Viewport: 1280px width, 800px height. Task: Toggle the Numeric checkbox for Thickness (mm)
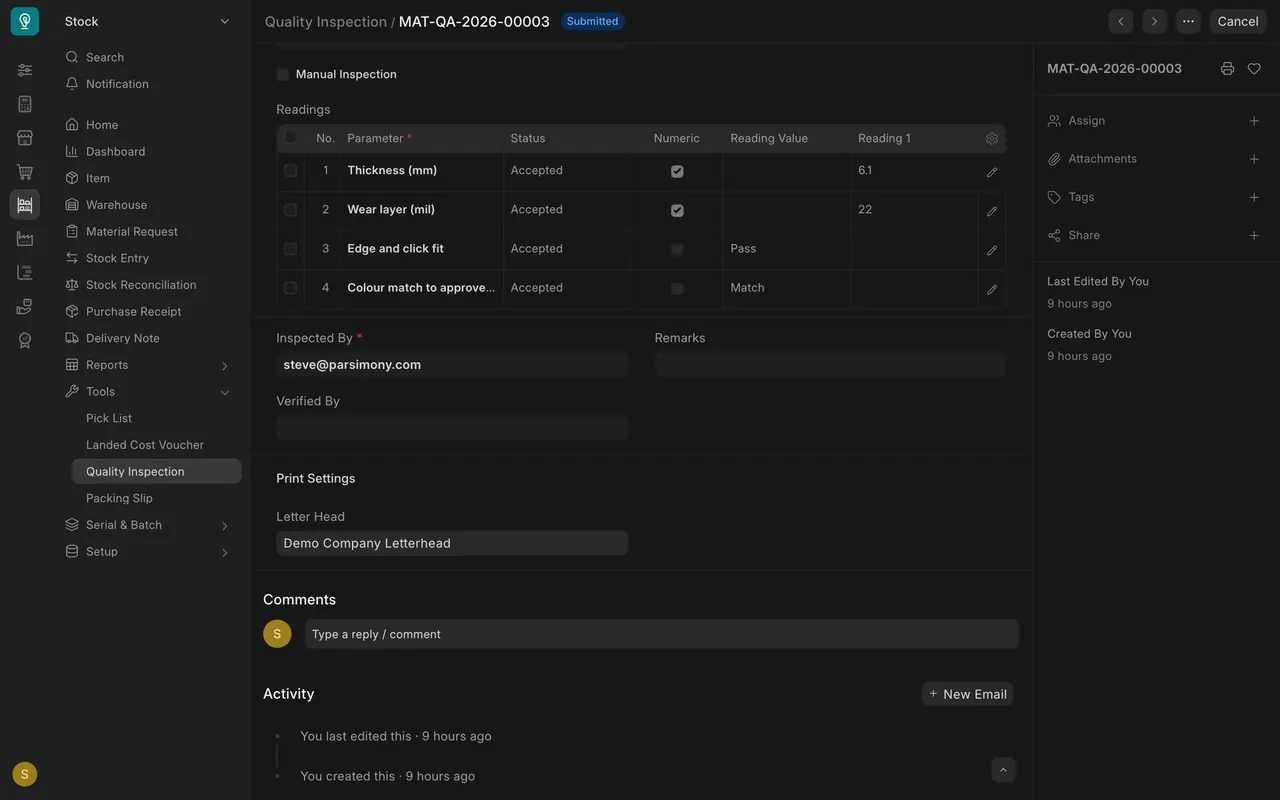(x=677, y=172)
